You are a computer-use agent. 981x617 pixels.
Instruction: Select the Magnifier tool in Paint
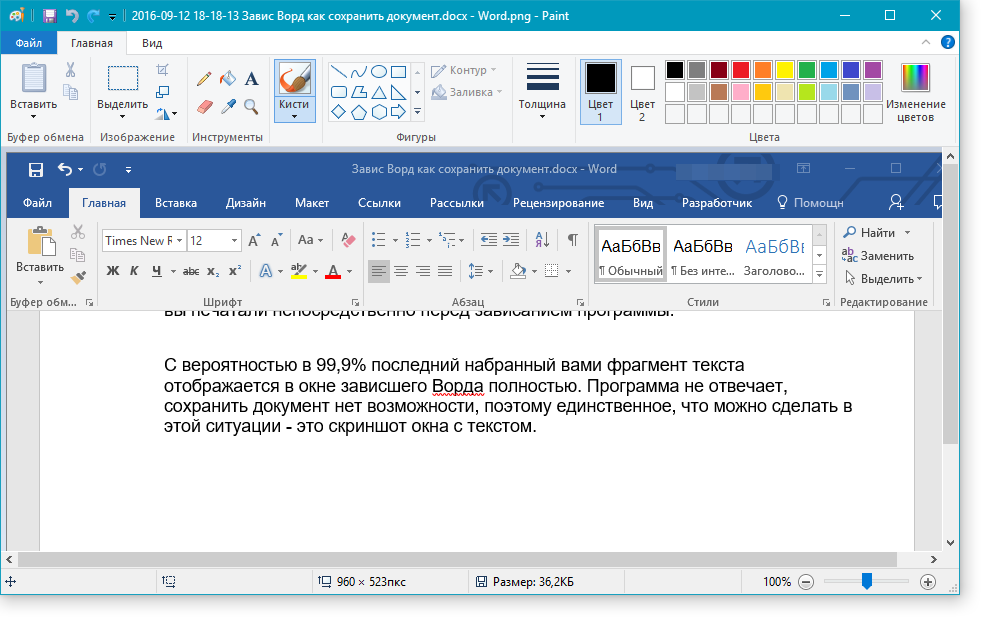coord(252,107)
